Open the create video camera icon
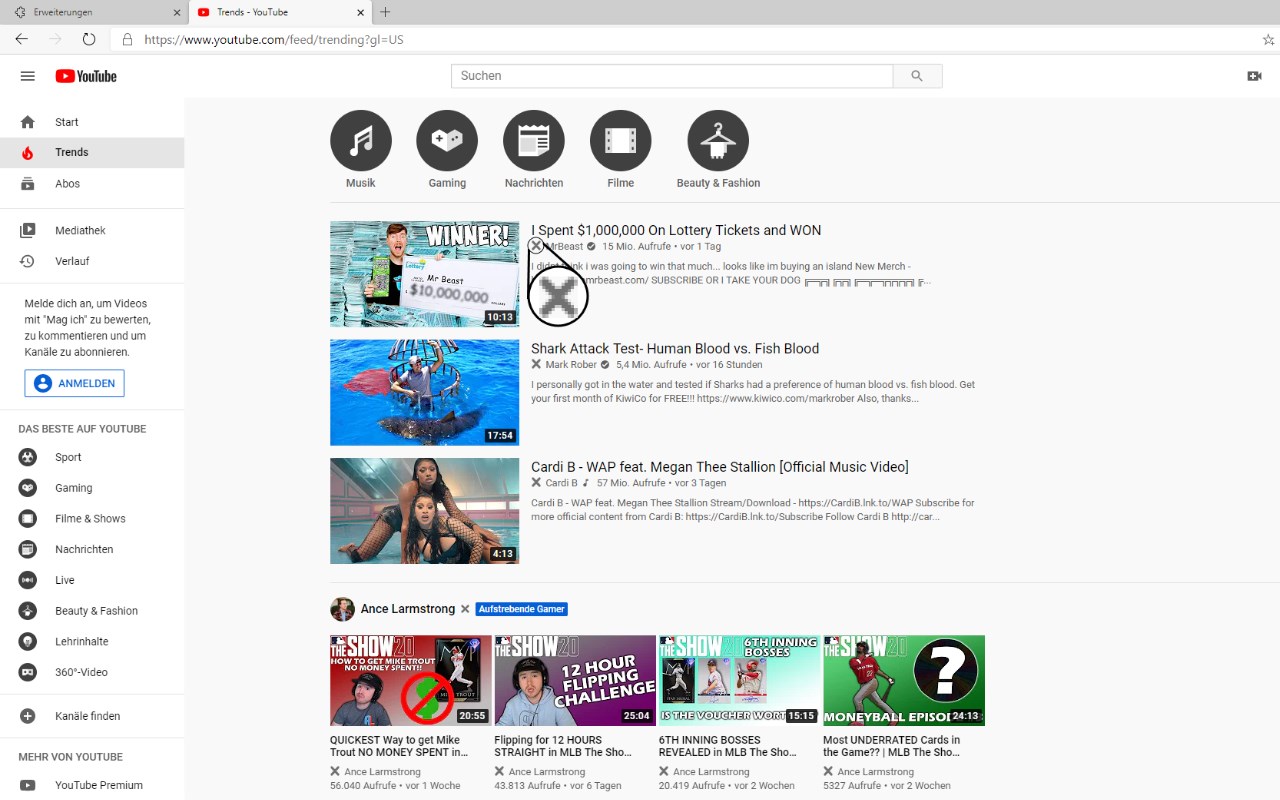 (1254, 76)
